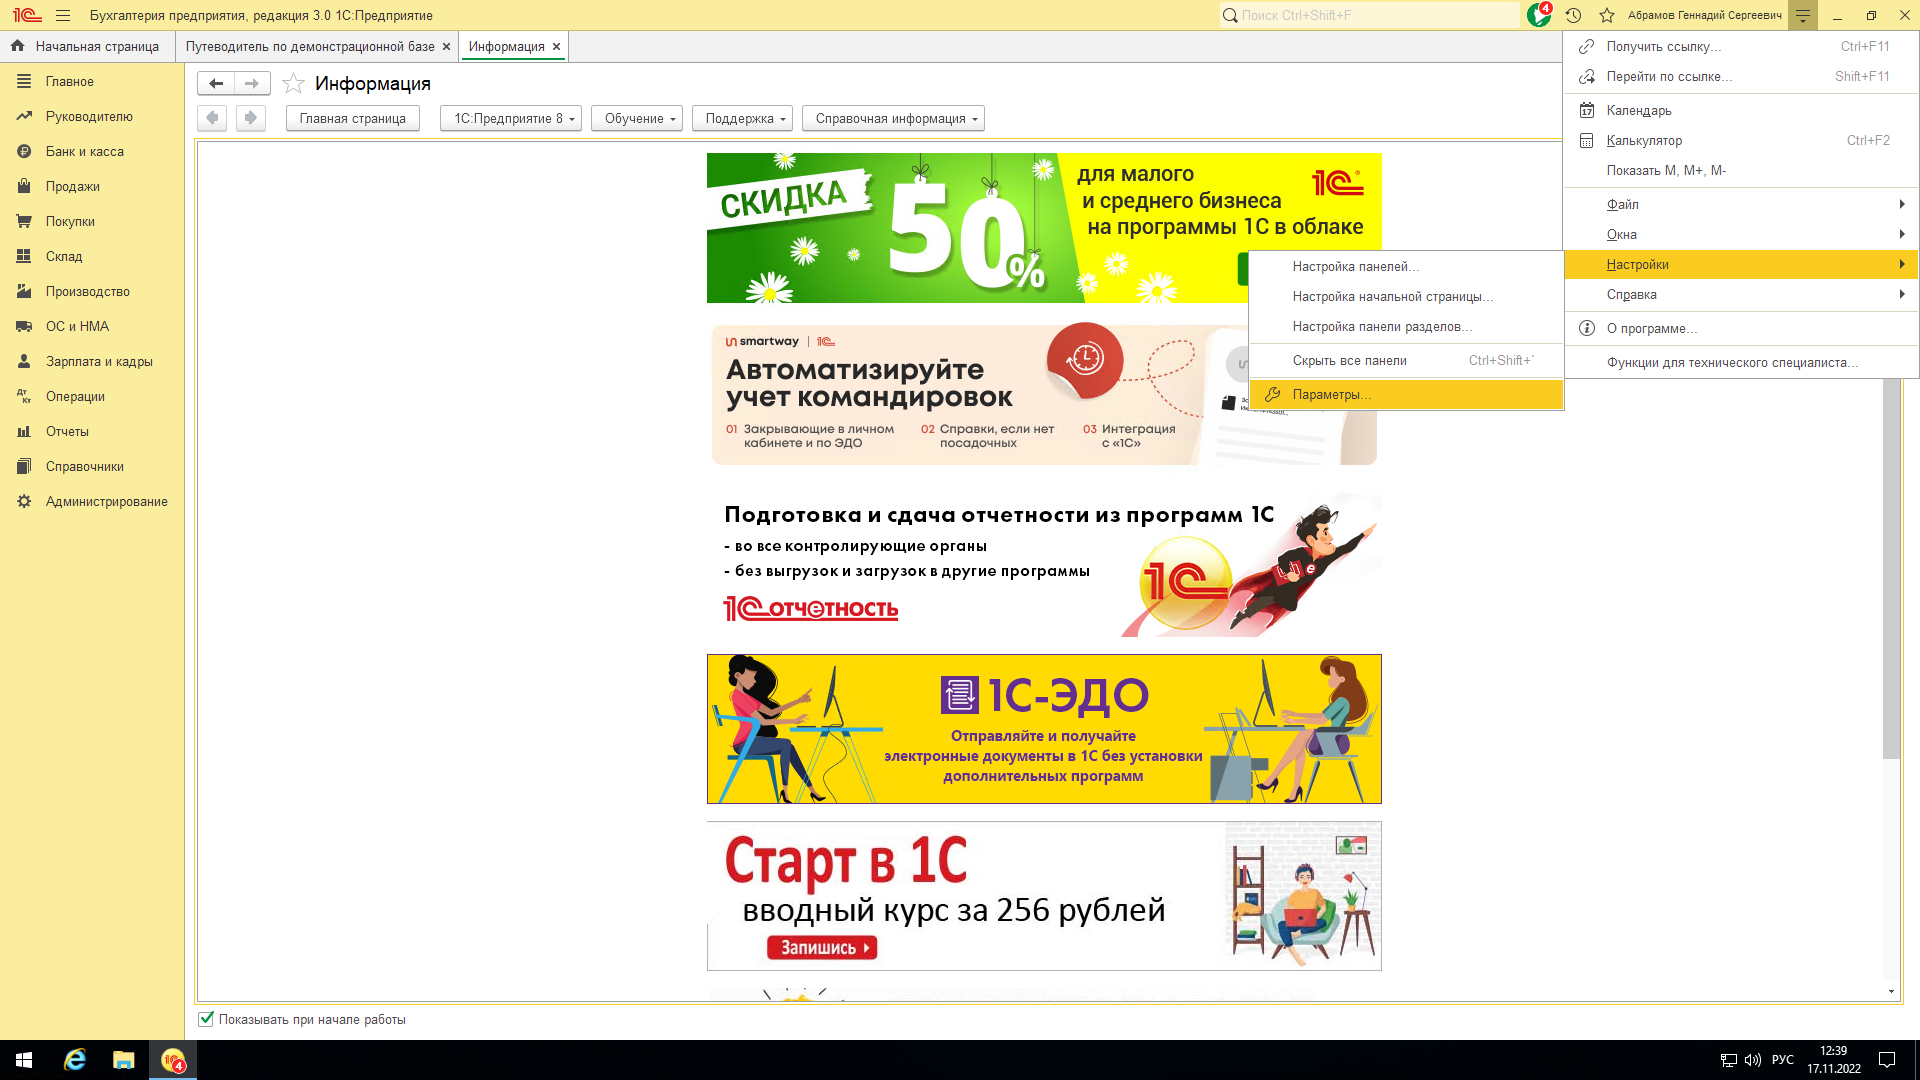Open the 1С-ЭДО banner
1920x1080 pixels.
pos(1044,729)
